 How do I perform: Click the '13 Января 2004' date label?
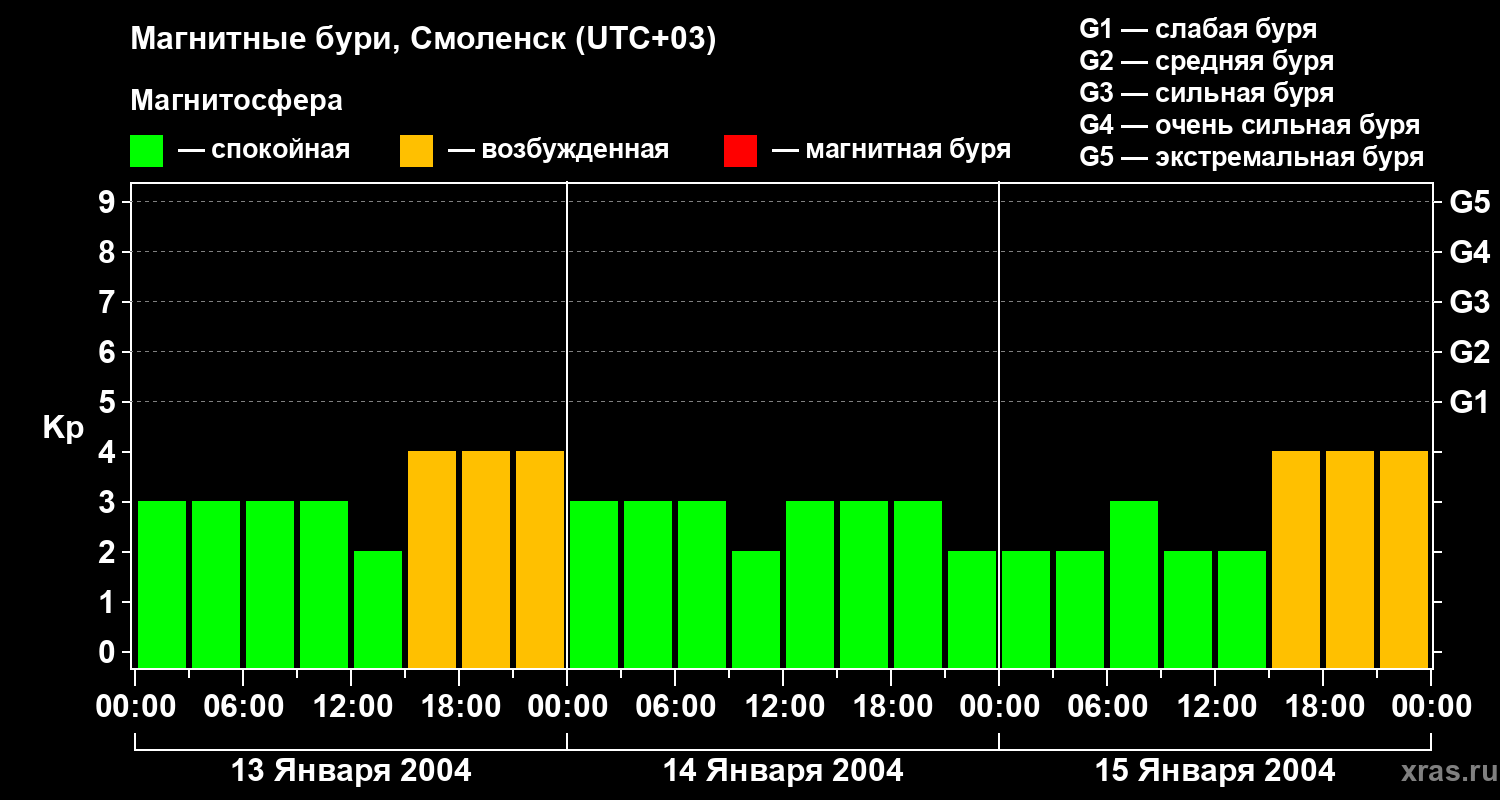click(351, 771)
